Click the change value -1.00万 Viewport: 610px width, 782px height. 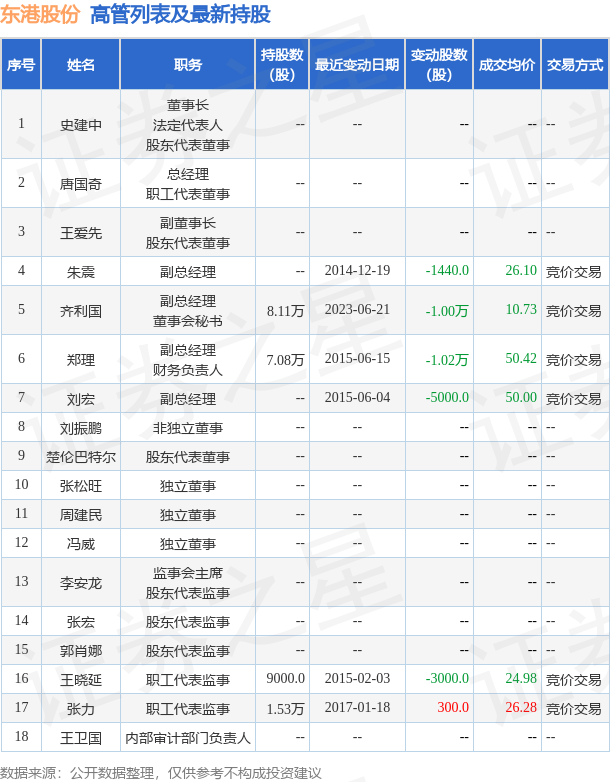447,311
